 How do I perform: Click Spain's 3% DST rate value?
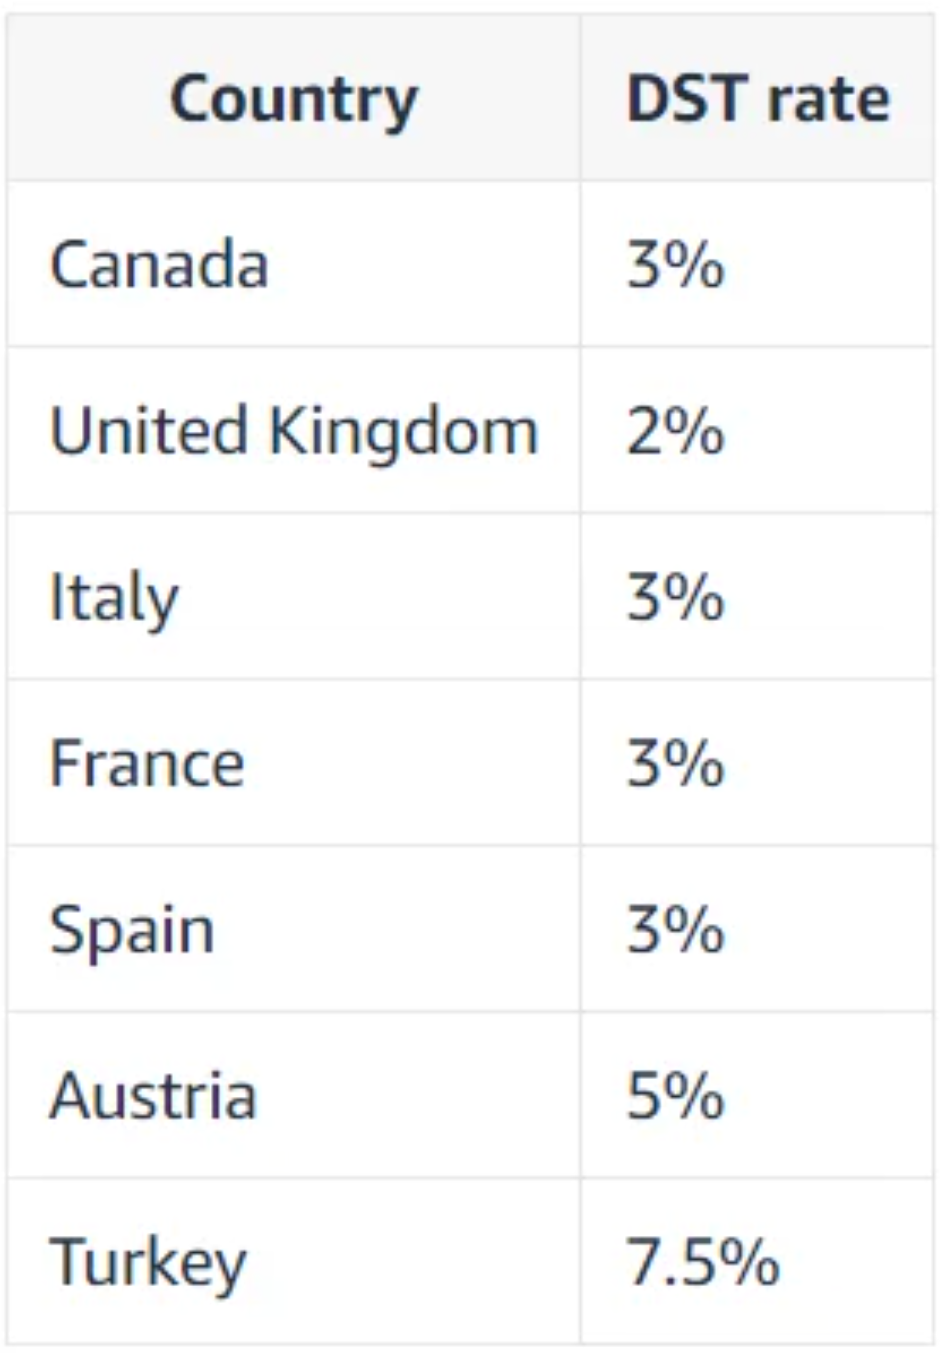tap(675, 930)
